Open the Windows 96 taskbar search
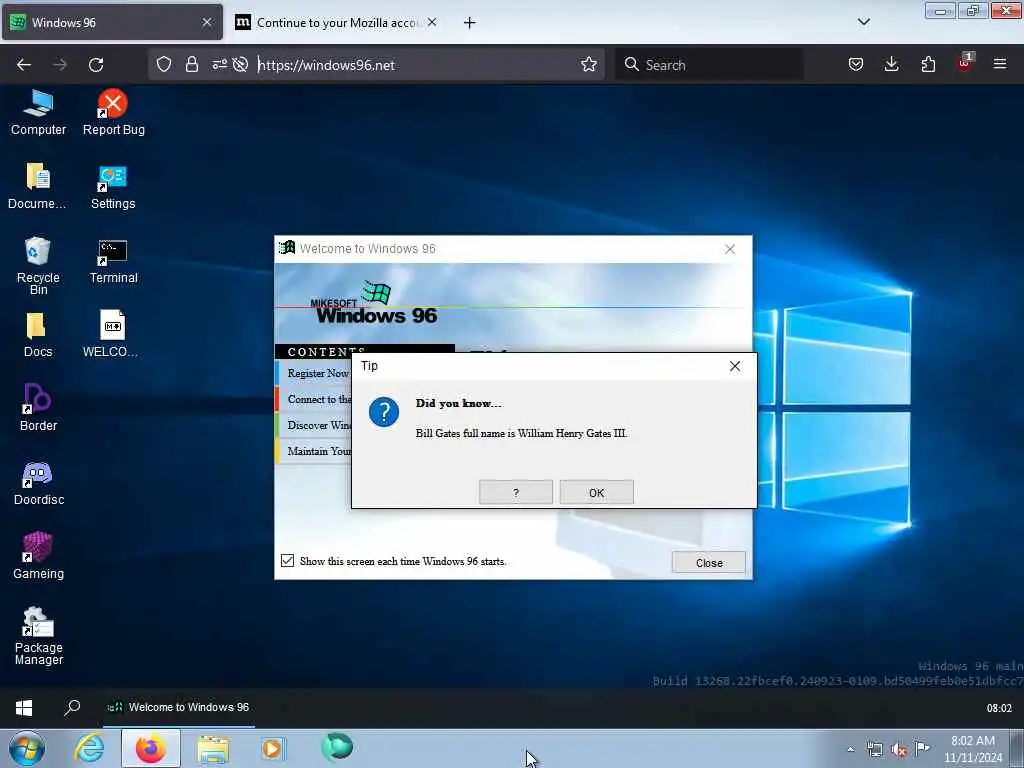Screen dimensions: 1024x768 72,708
